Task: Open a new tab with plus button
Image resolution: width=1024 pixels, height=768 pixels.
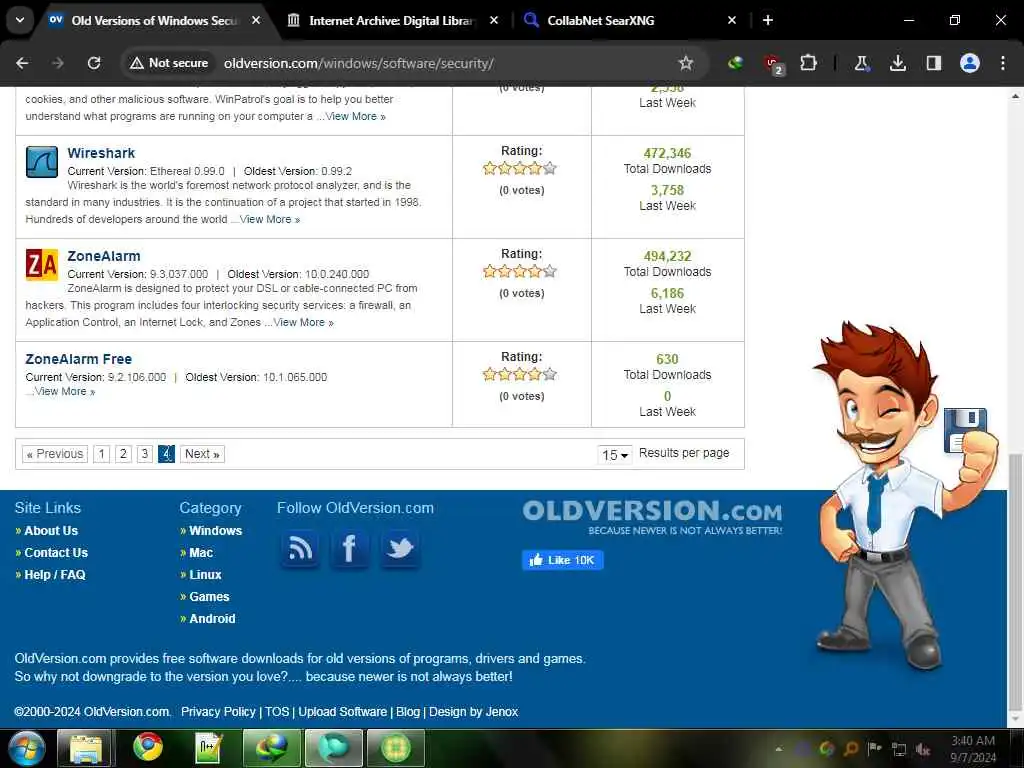Action: click(x=768, y=20)
